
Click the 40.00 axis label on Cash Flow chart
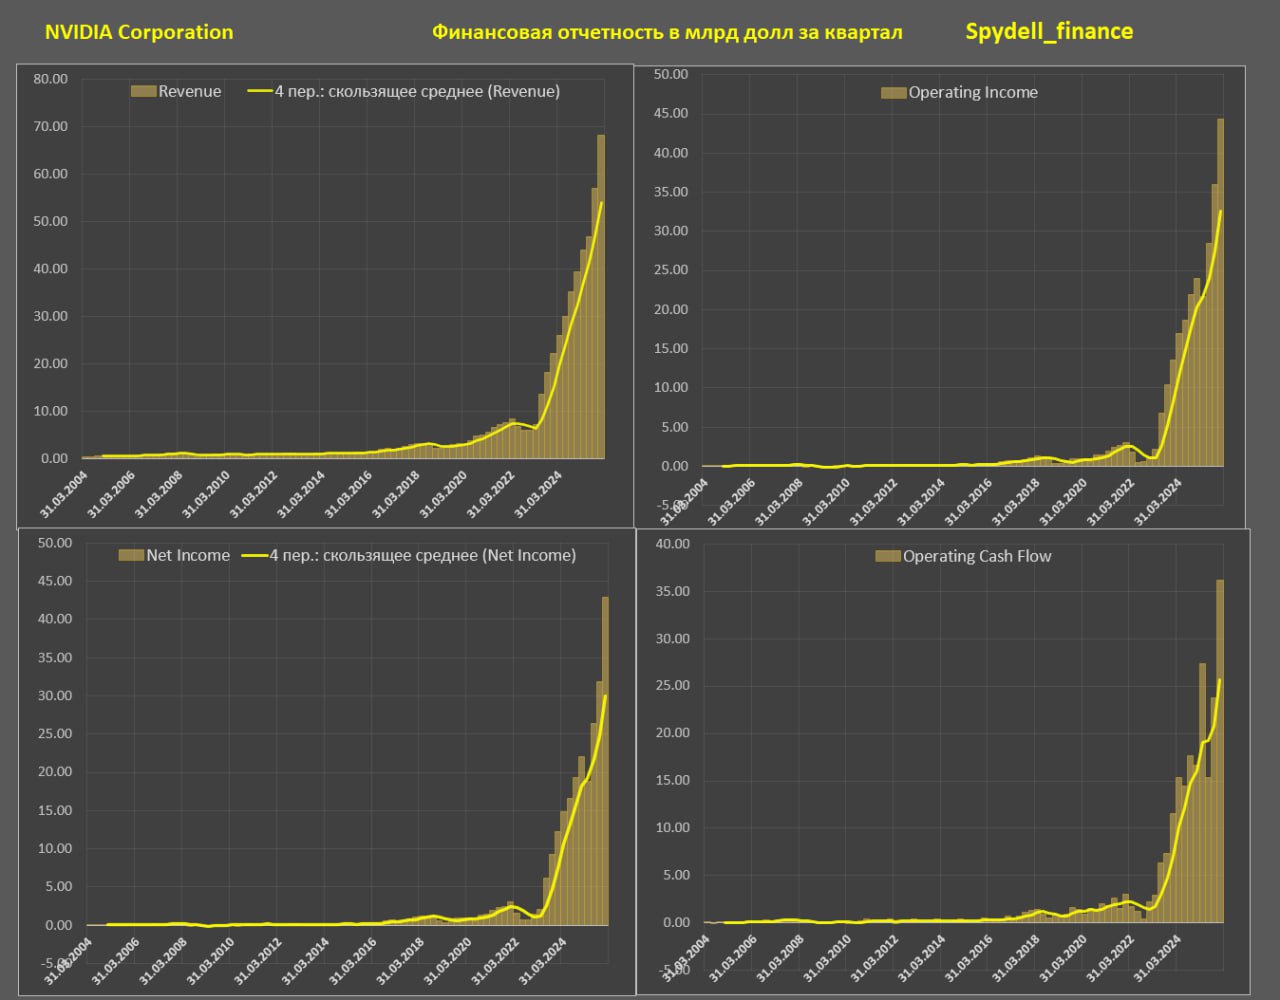pyautogui.click(x=671, y=543)
